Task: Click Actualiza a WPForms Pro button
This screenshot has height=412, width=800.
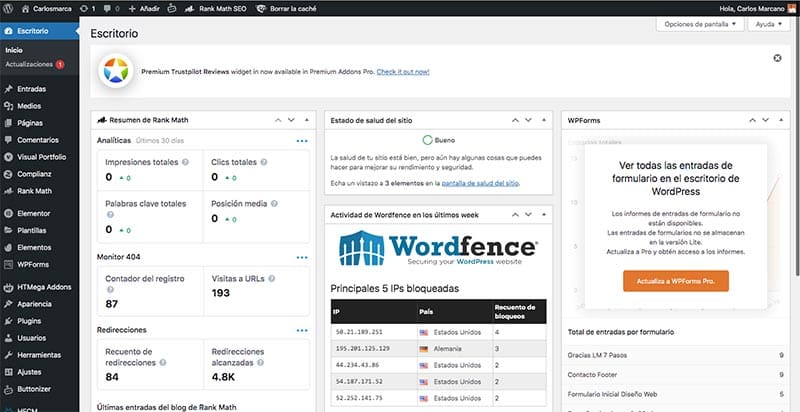Action: 676,281
